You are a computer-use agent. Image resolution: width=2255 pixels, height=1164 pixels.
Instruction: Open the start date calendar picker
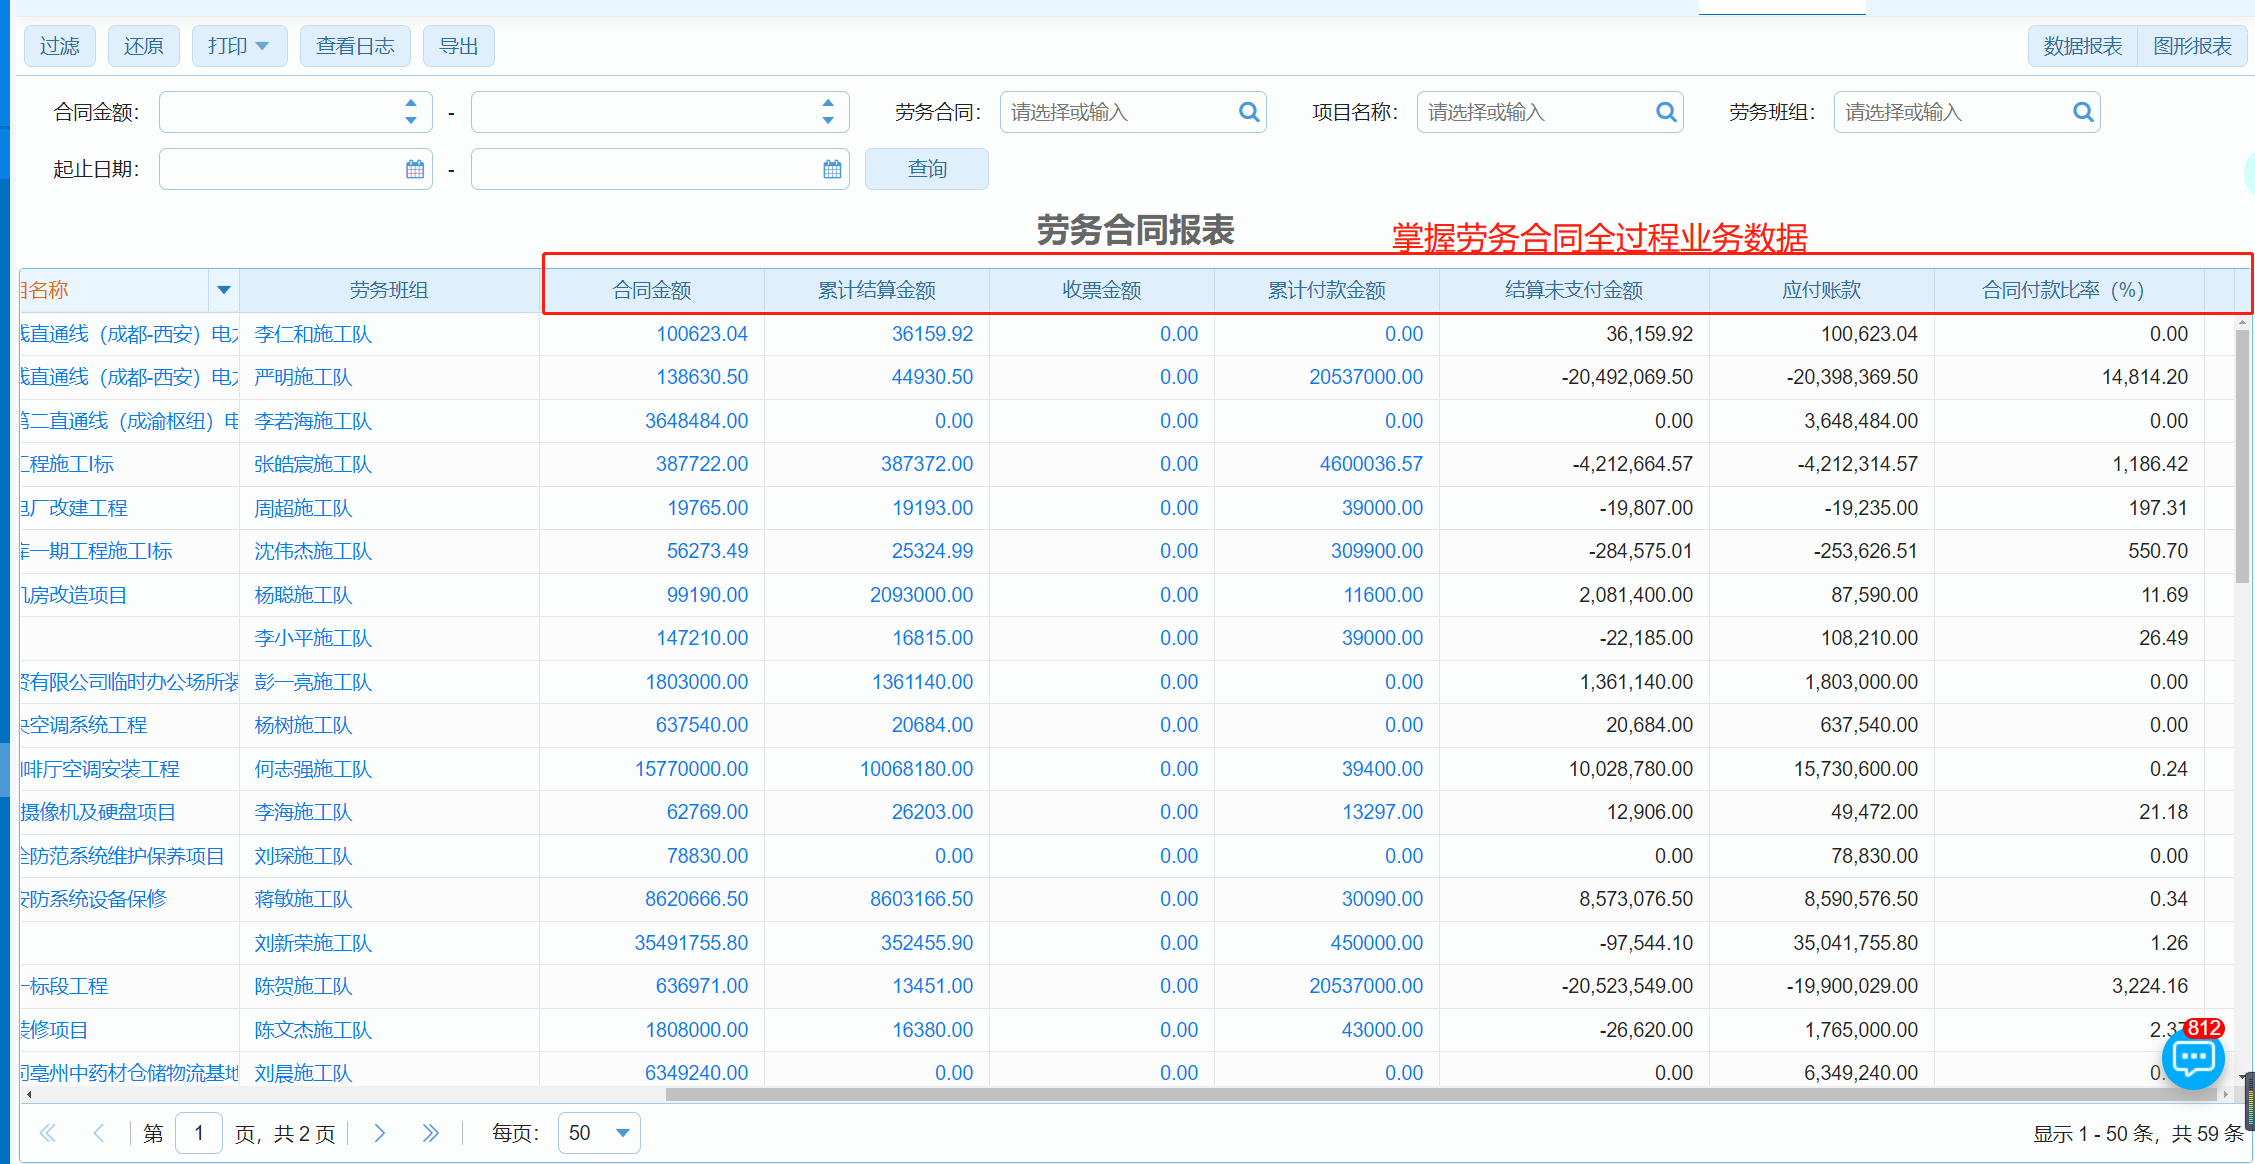[x=415, y=169]
